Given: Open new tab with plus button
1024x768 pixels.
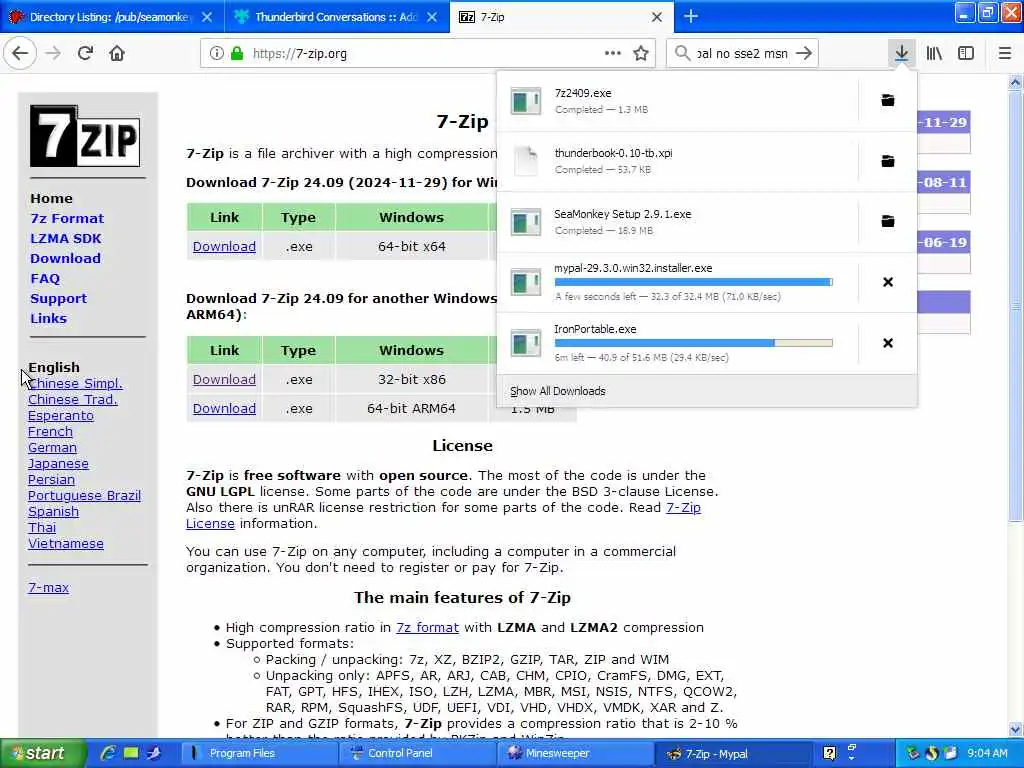Looking at the screenshot, I should point(690,17).
